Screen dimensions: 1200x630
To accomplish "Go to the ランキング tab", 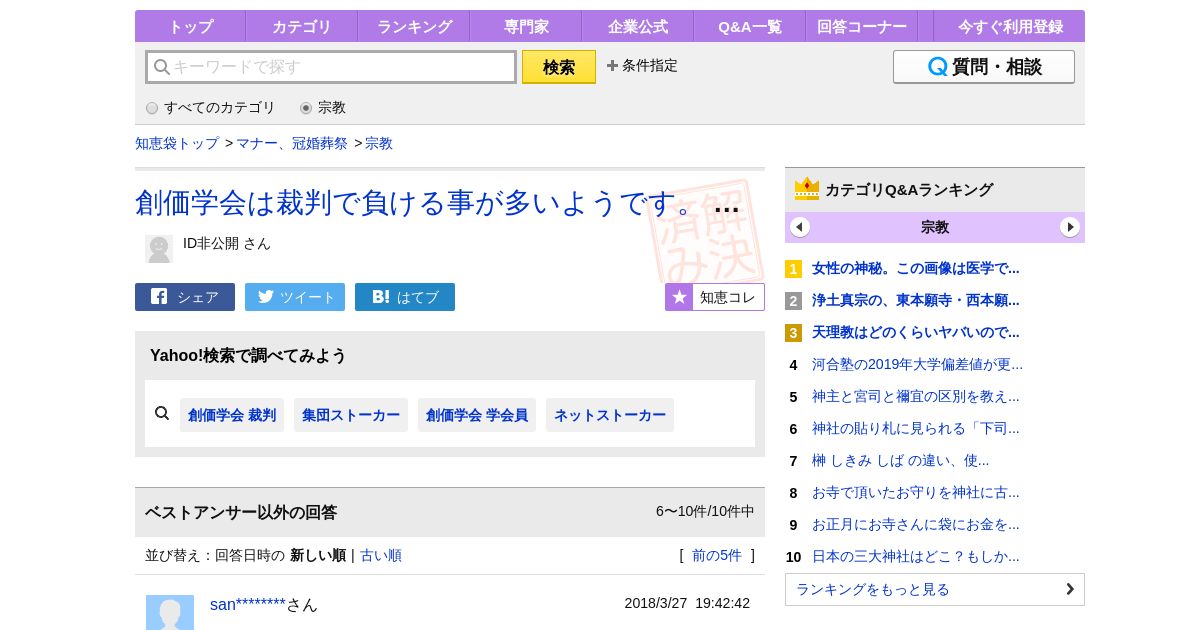I will coord(413,26).
